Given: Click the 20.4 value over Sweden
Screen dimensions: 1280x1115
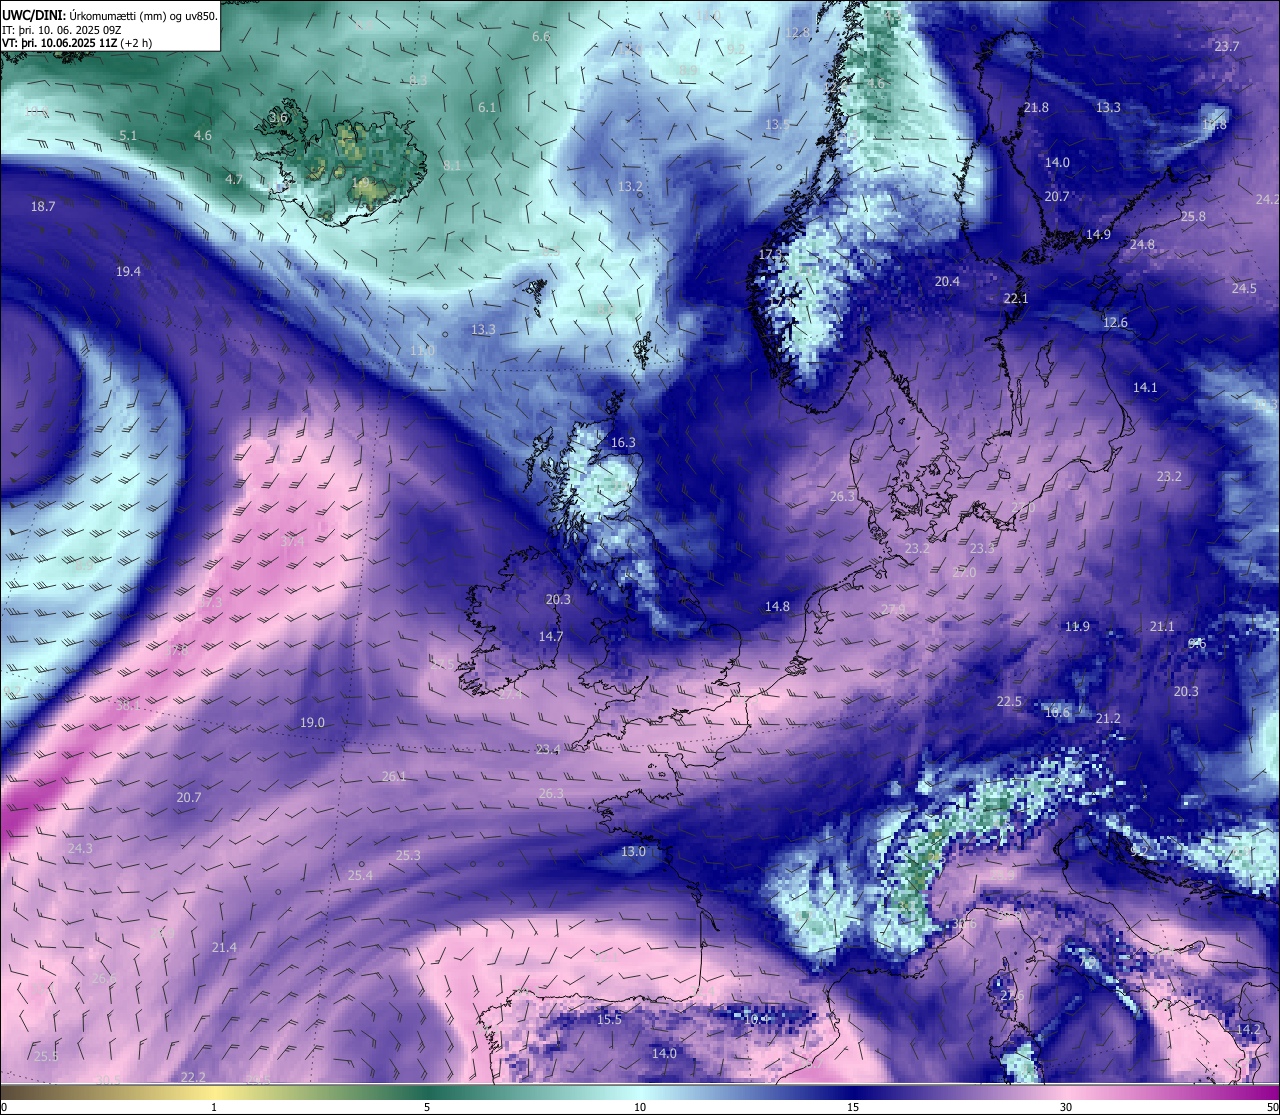Looking at the screenshot, I should (x=947, y=281).
